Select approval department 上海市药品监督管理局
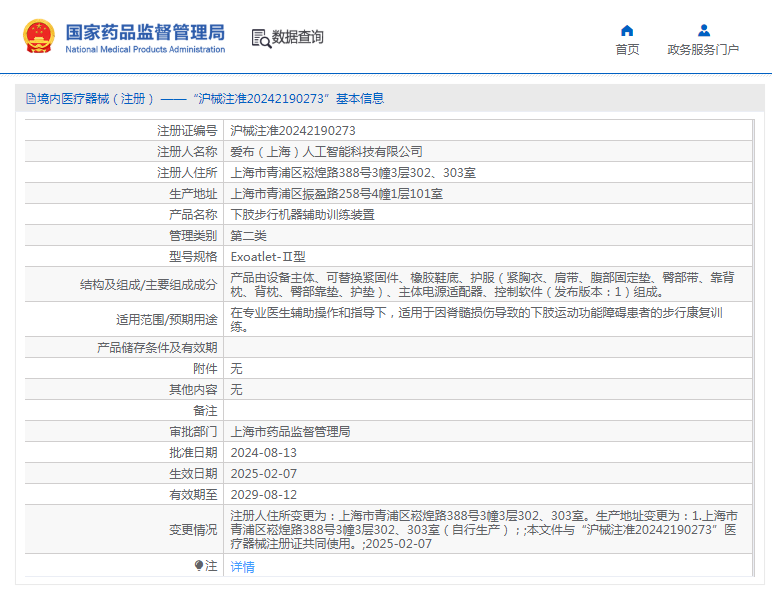This screenshot has height=604, width=772. click(290, 432)
